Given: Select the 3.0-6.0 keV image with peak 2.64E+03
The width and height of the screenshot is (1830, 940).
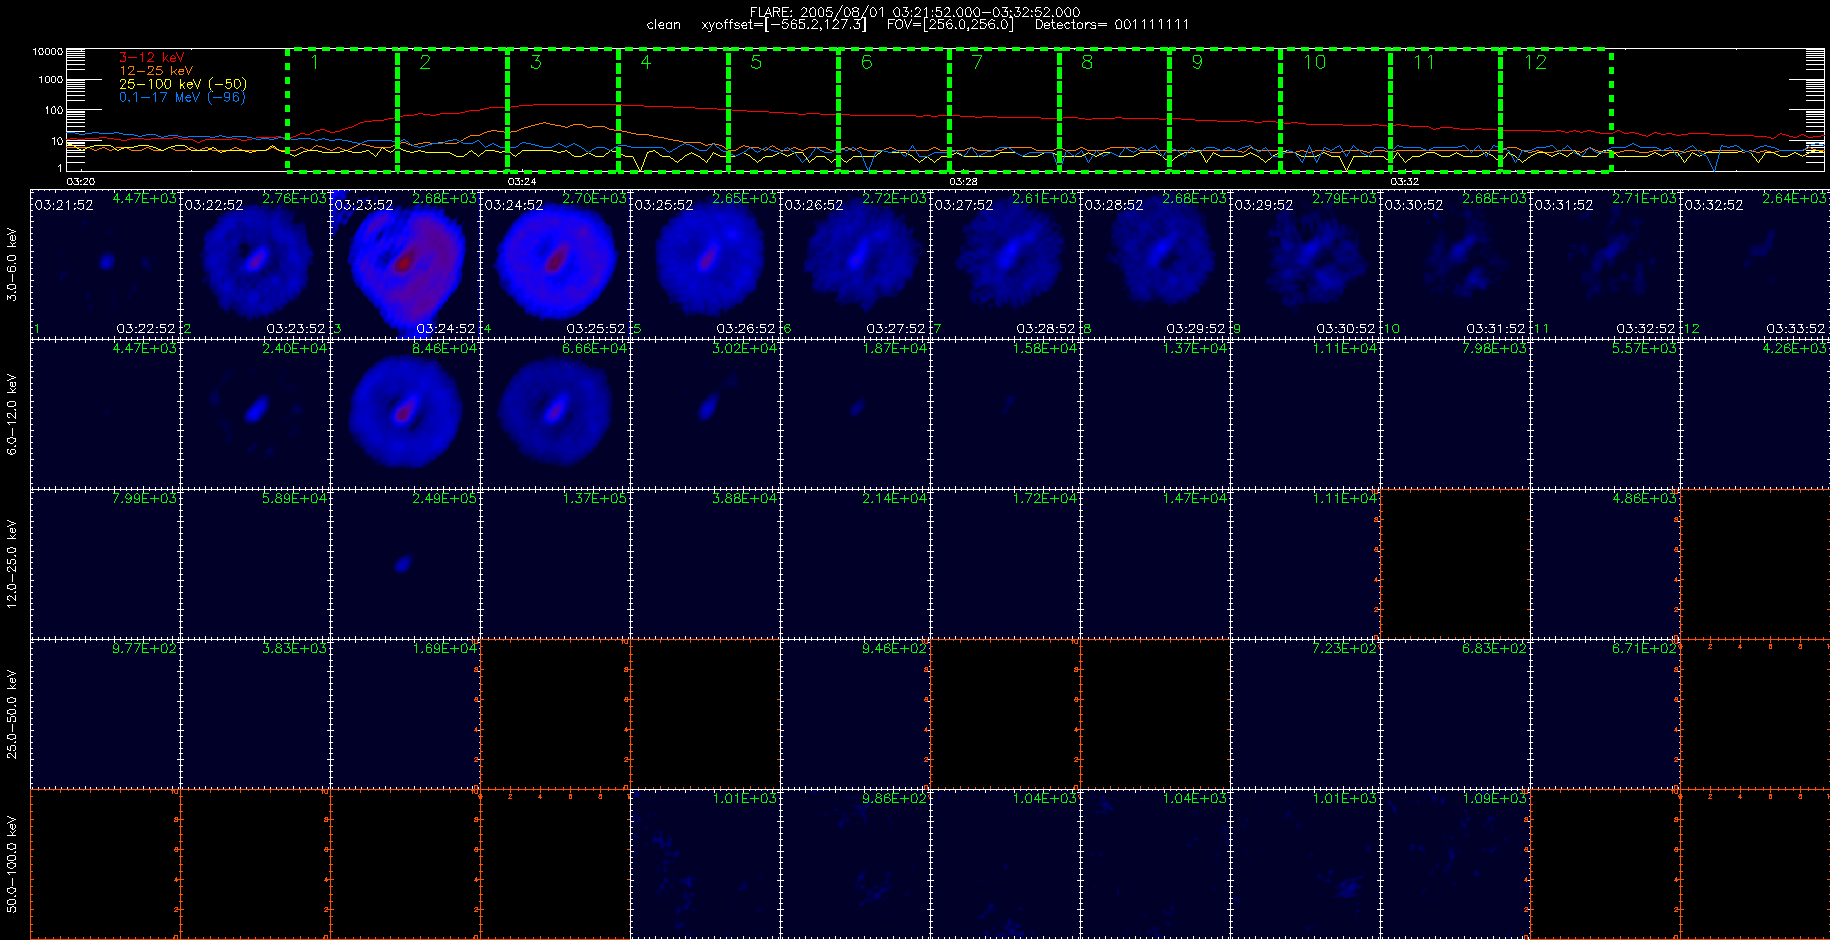Looking at the screenshot, I should (1755, 264).
